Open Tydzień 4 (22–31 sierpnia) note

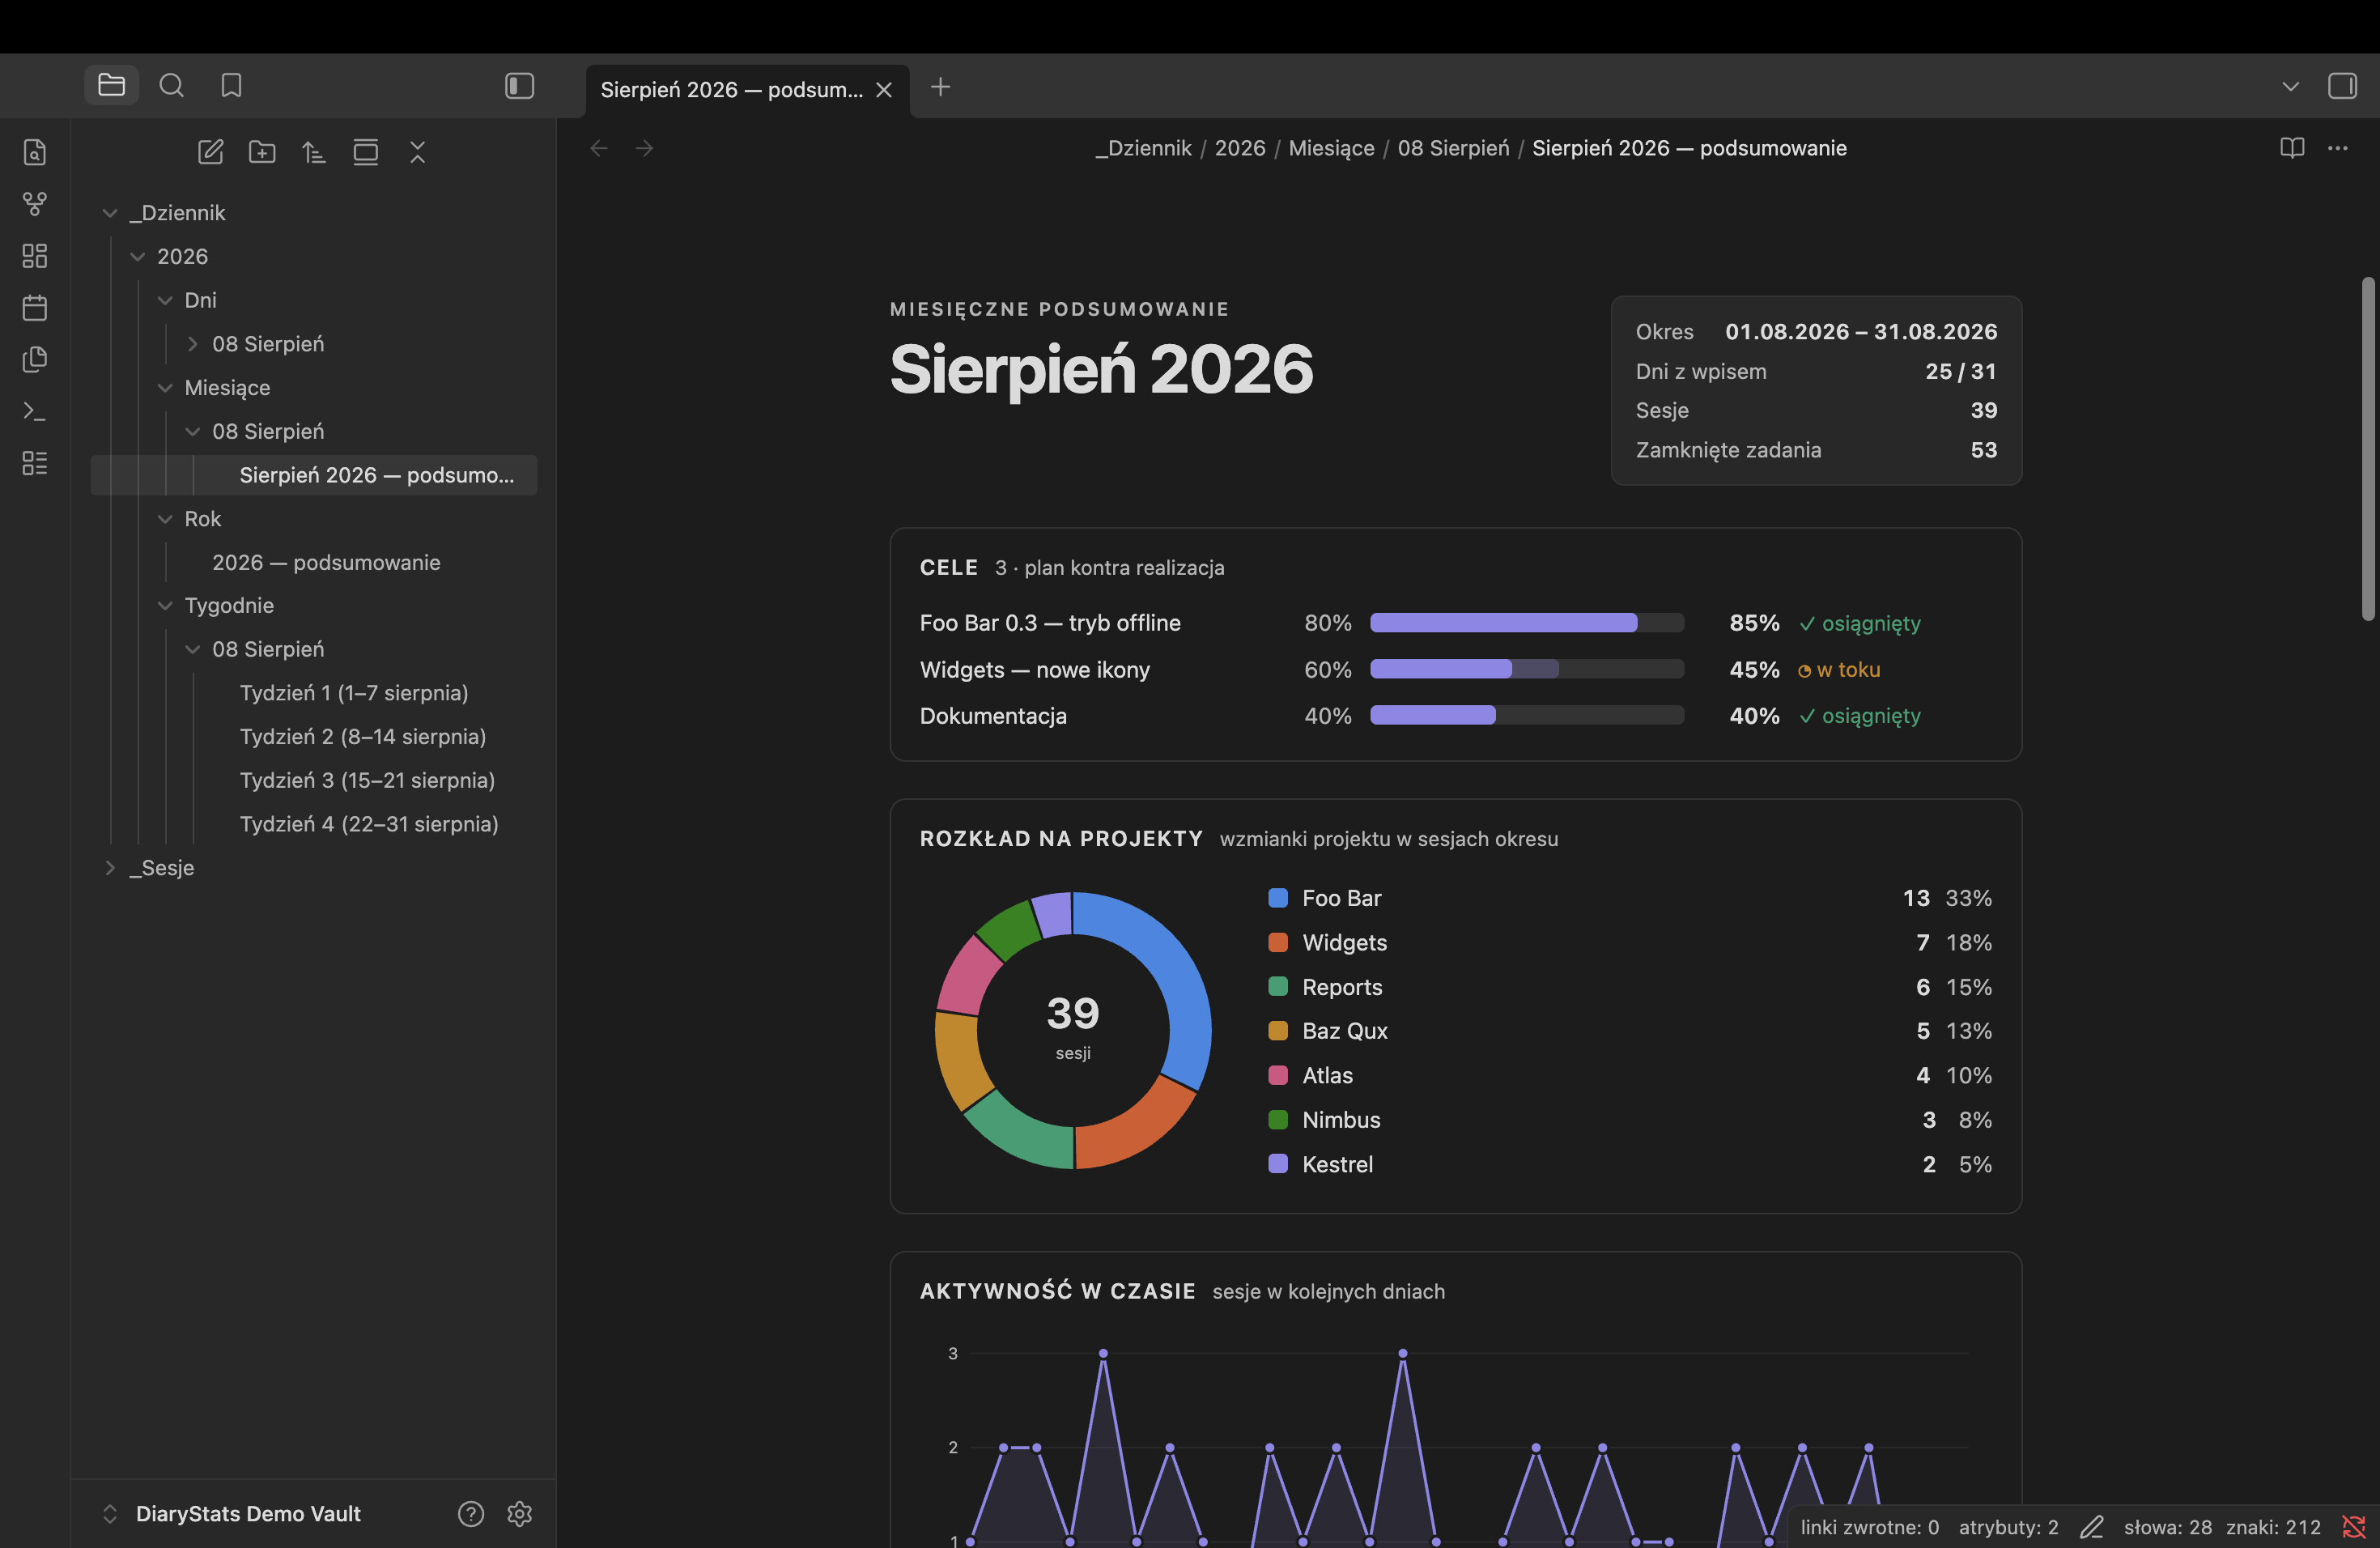click(369, 824)
